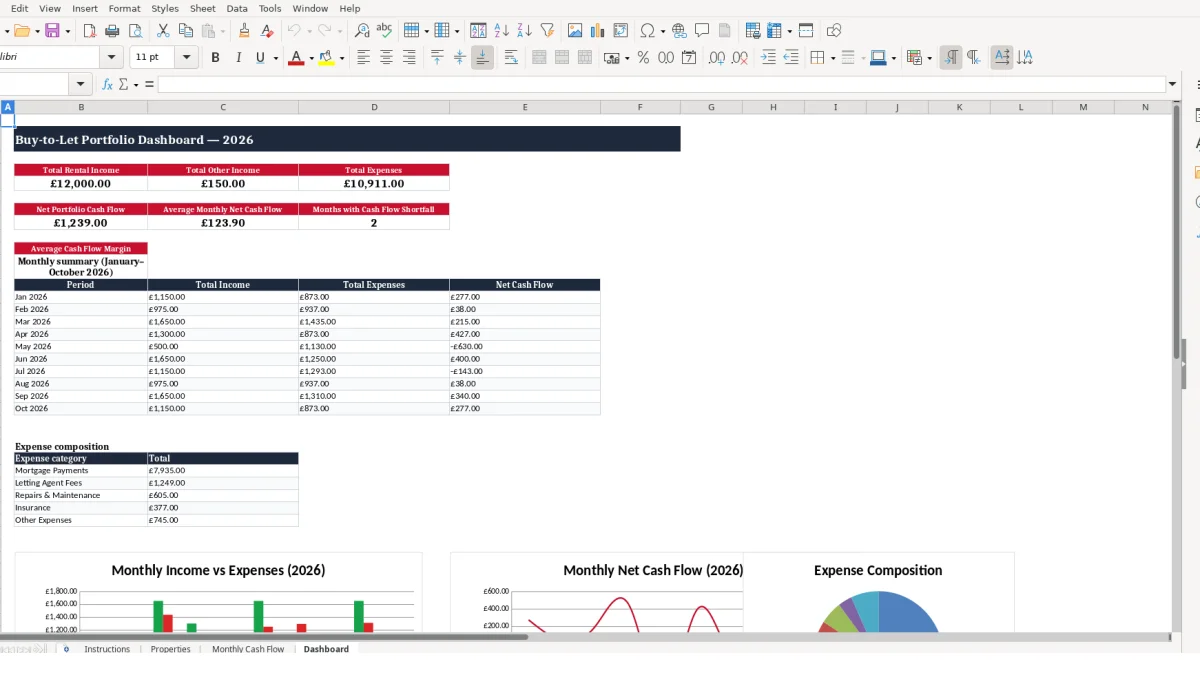This screenshot has height=675, width=1200.
Task: Toggle Print Preview
Action: click(135, 31)
